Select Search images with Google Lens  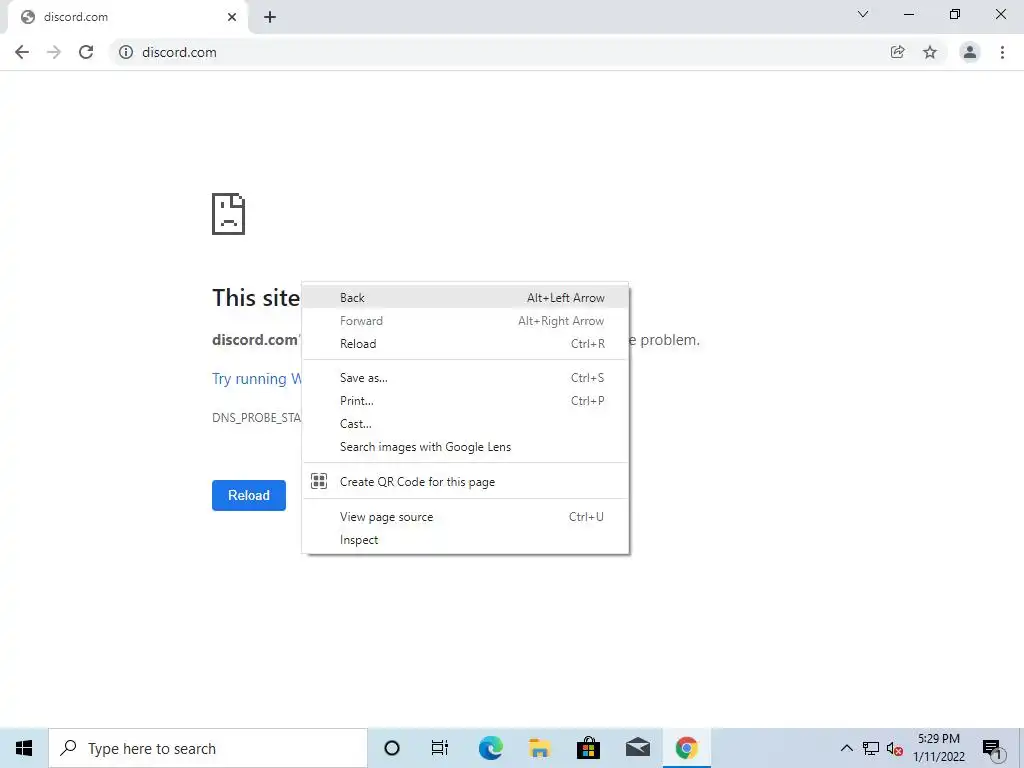point(465,447)
